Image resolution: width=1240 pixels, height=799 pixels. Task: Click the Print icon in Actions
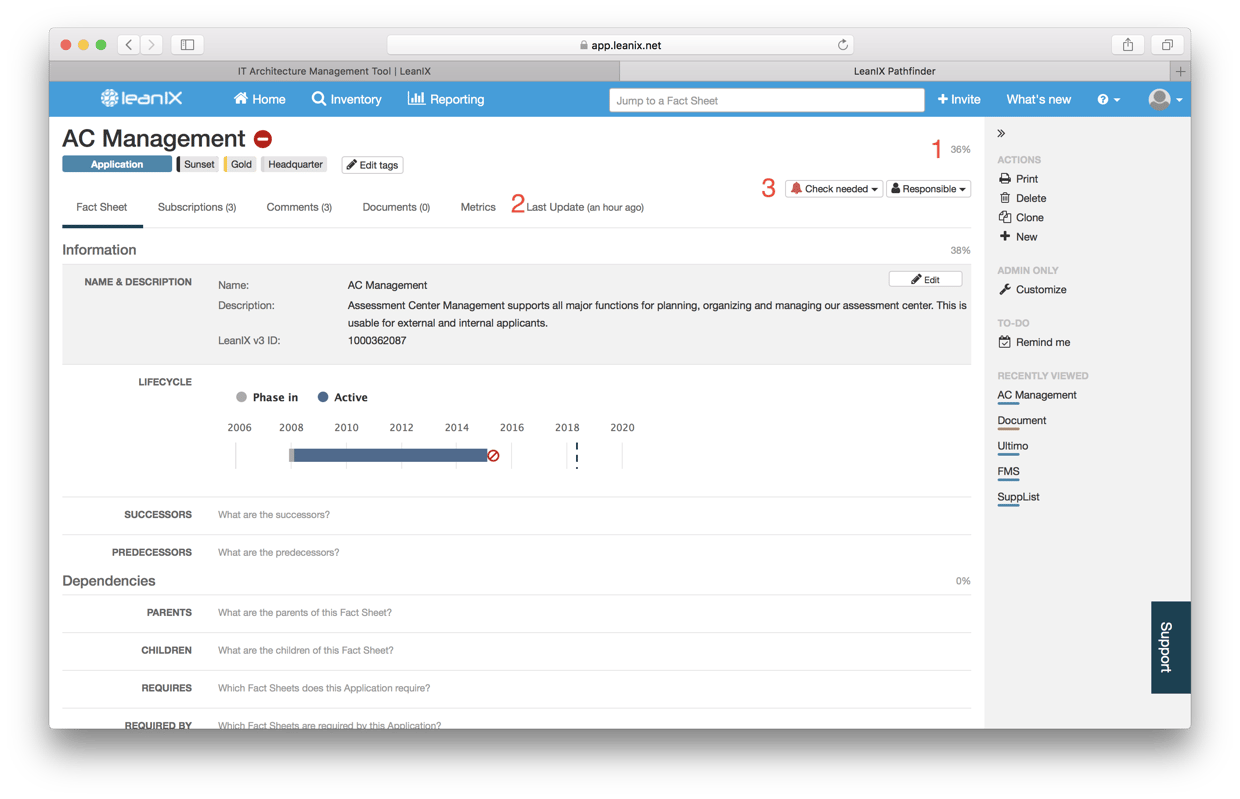tap(1005, 179)
